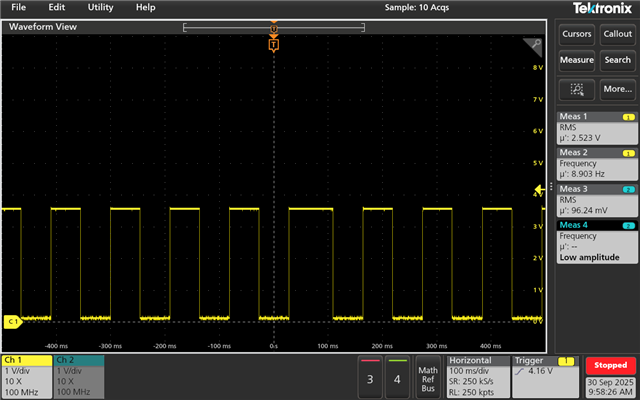Click the Low amplitude warning text
Image resolution: width=640 pixels, height=400 pixels.
[x=589, y=258]
